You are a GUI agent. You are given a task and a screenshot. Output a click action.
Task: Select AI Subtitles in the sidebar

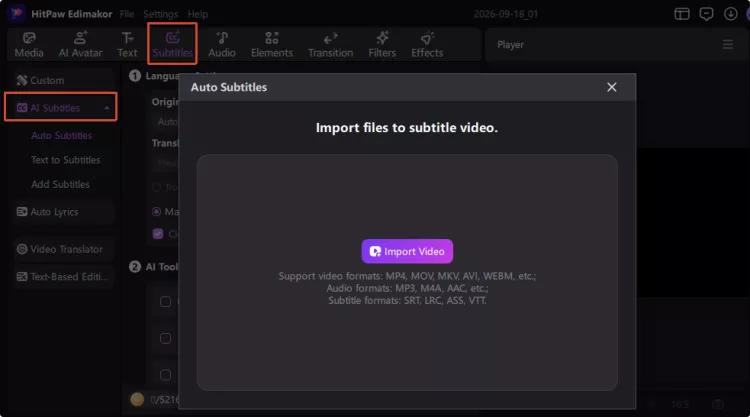click(61, 107)
